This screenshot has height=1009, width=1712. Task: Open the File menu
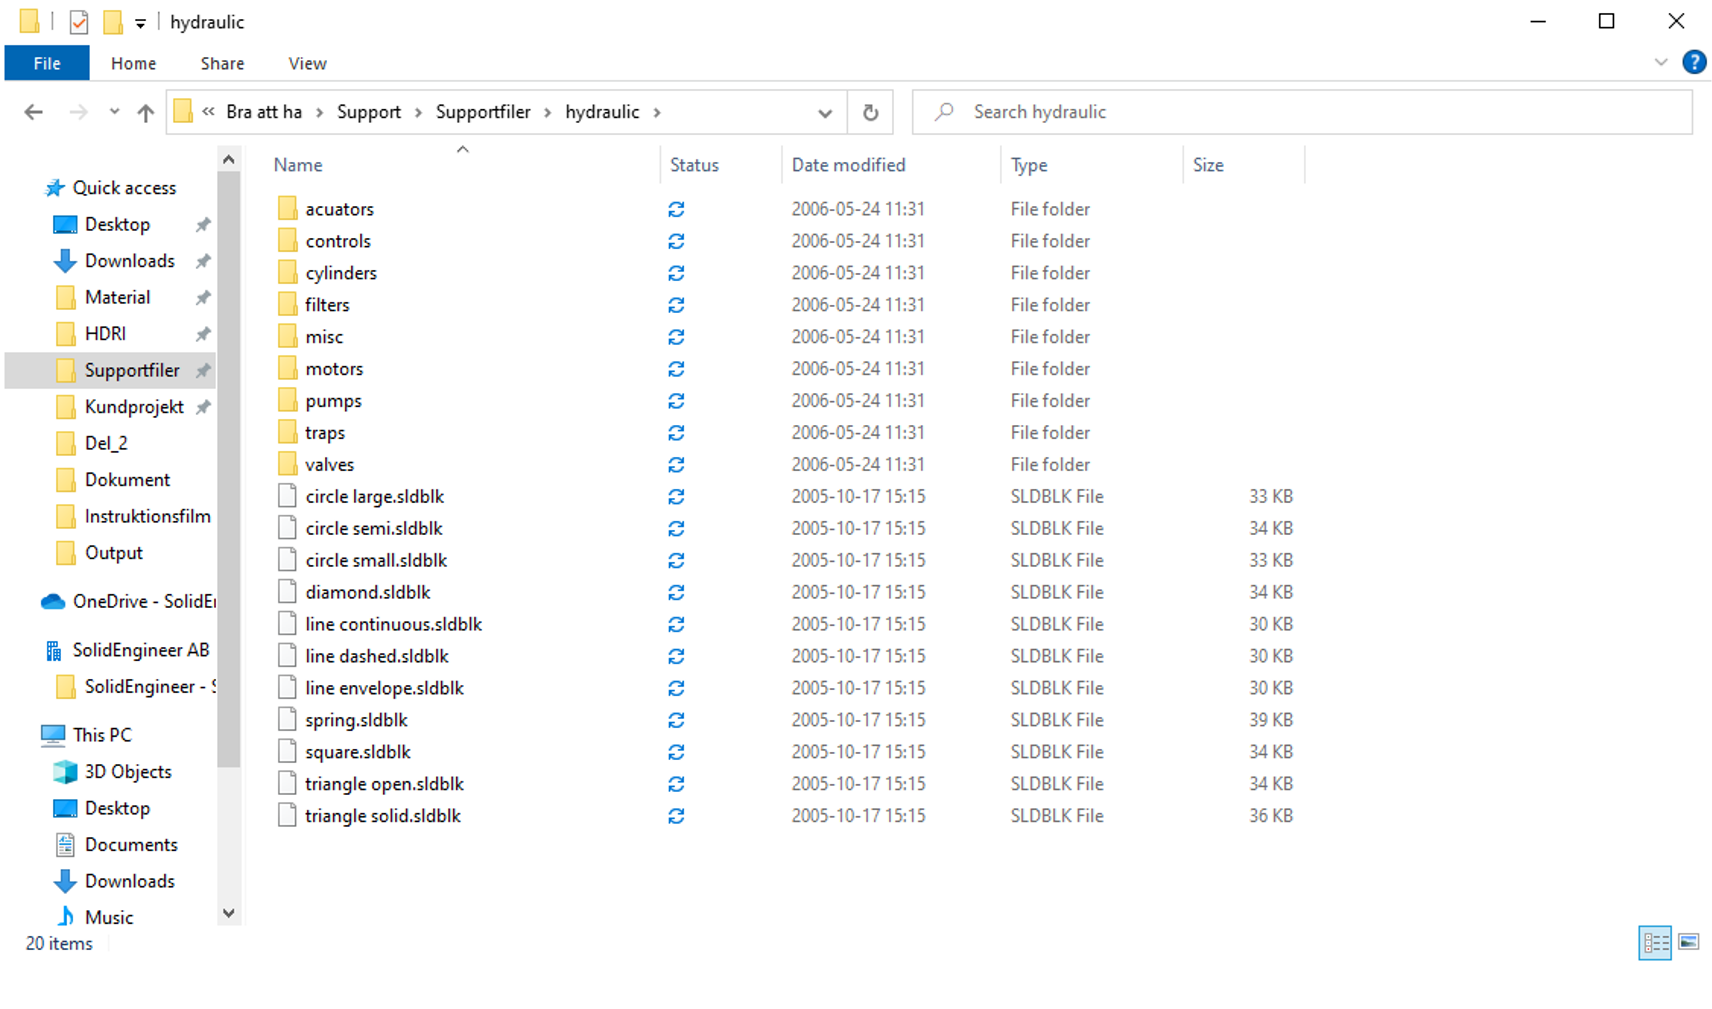coord(47,63)
